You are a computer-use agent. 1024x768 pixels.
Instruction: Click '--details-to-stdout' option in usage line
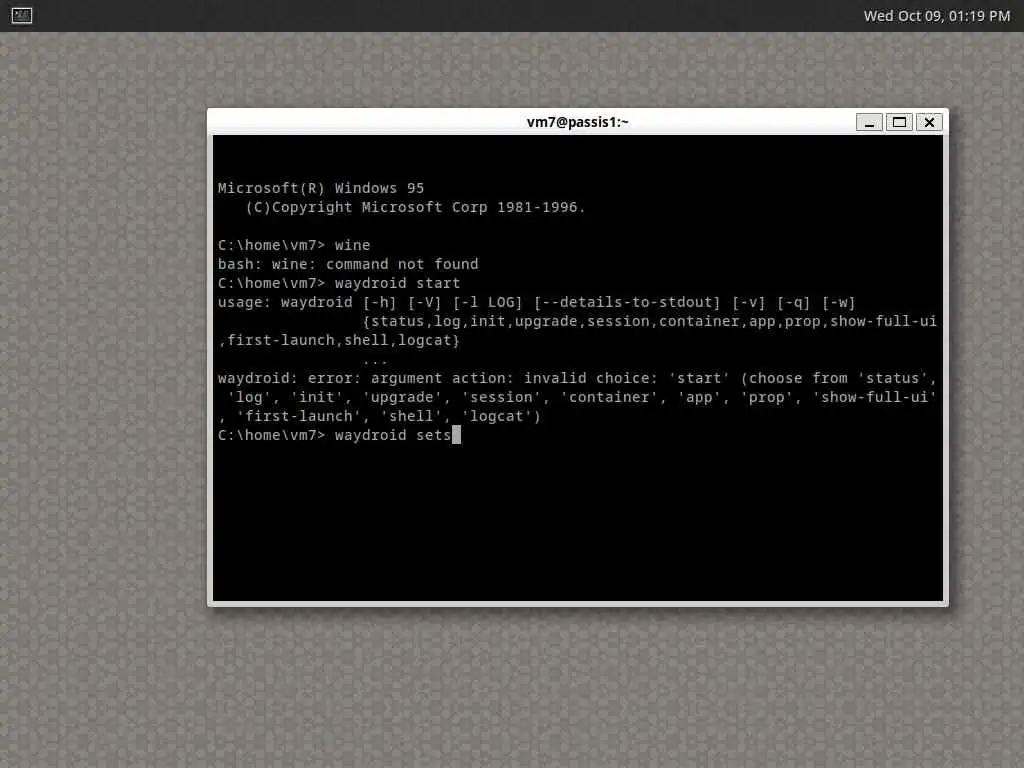[627, 302]
